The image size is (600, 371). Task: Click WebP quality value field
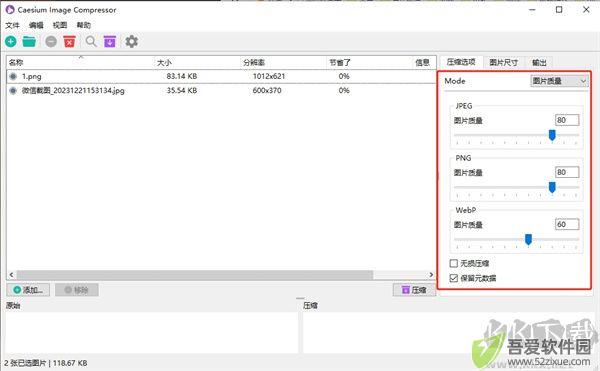tap(567, 224)
